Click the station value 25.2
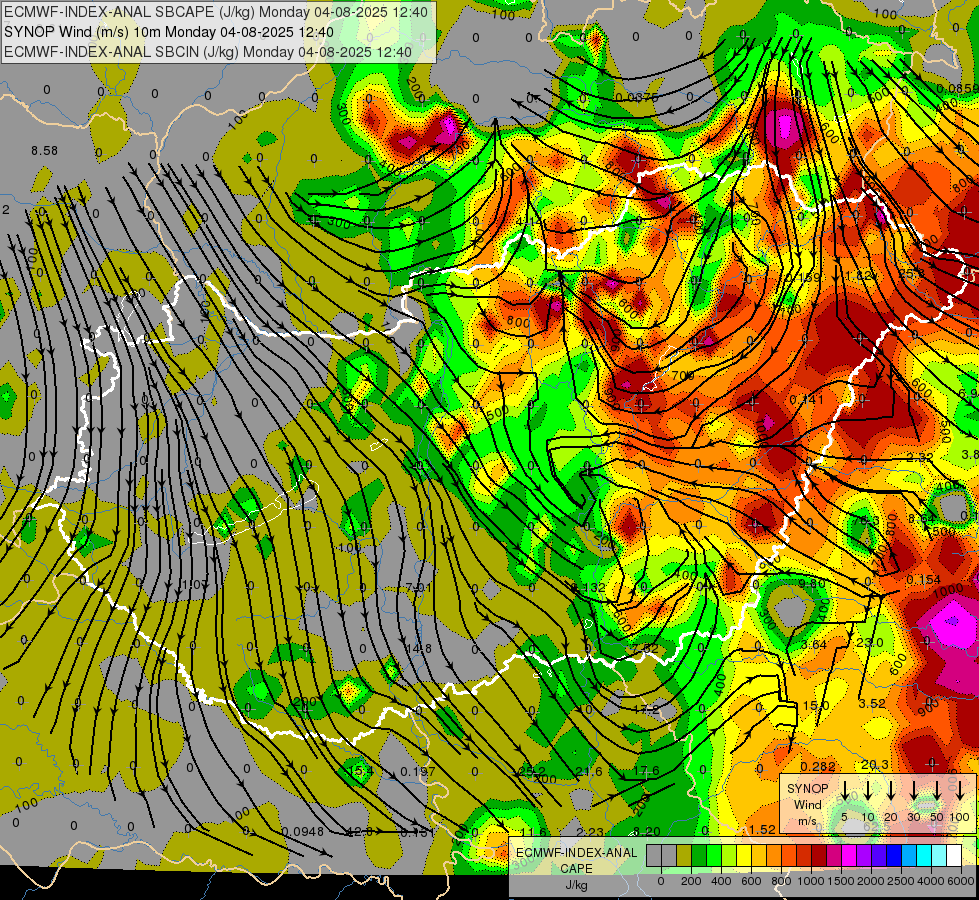 pyautogui.click(x=533, y=771)
